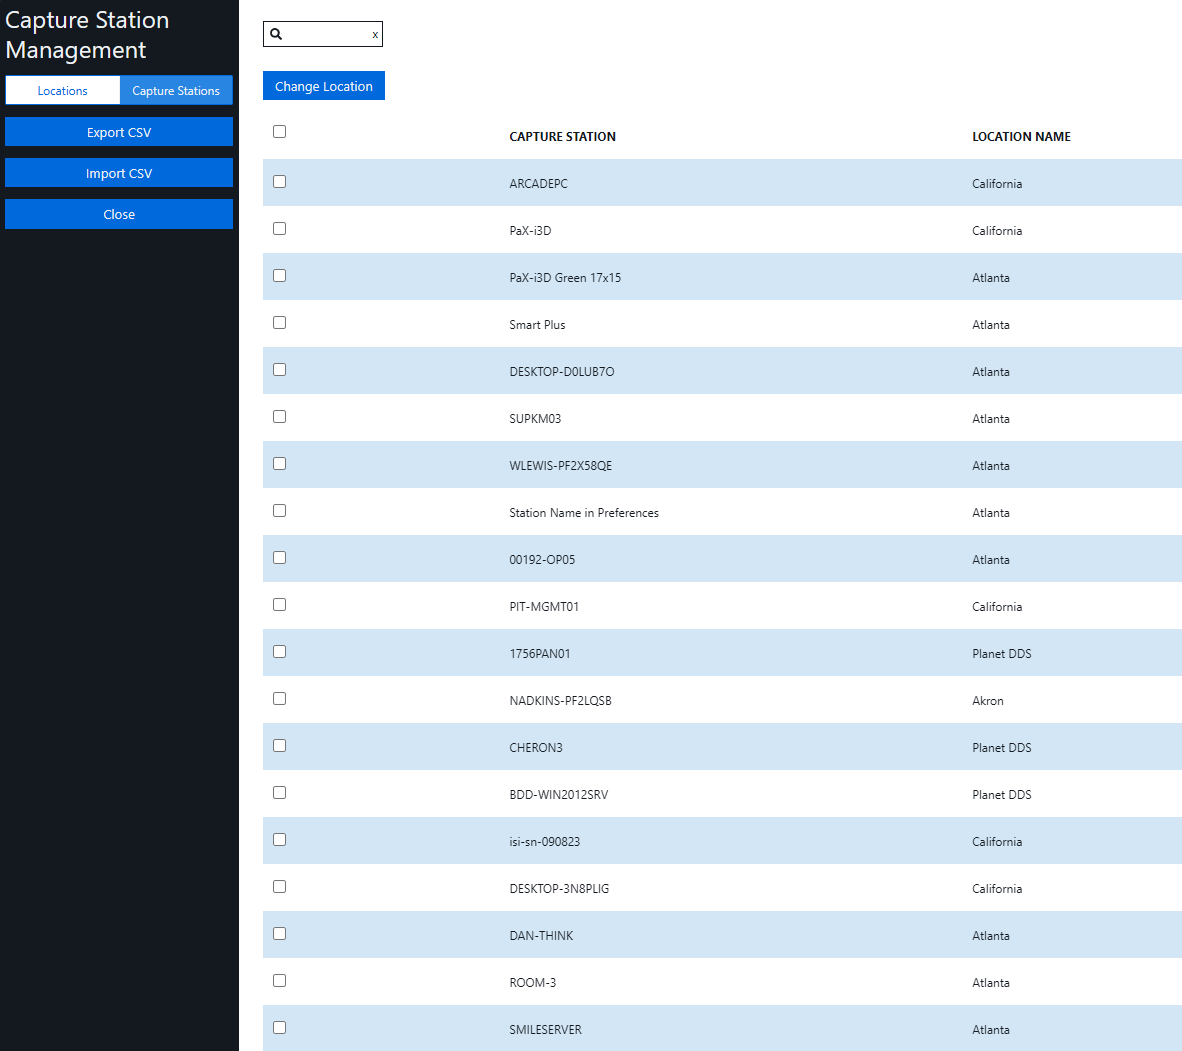1182x1051 pixels.
Task: Click the Import CSV button
Action: pos(119,173)
